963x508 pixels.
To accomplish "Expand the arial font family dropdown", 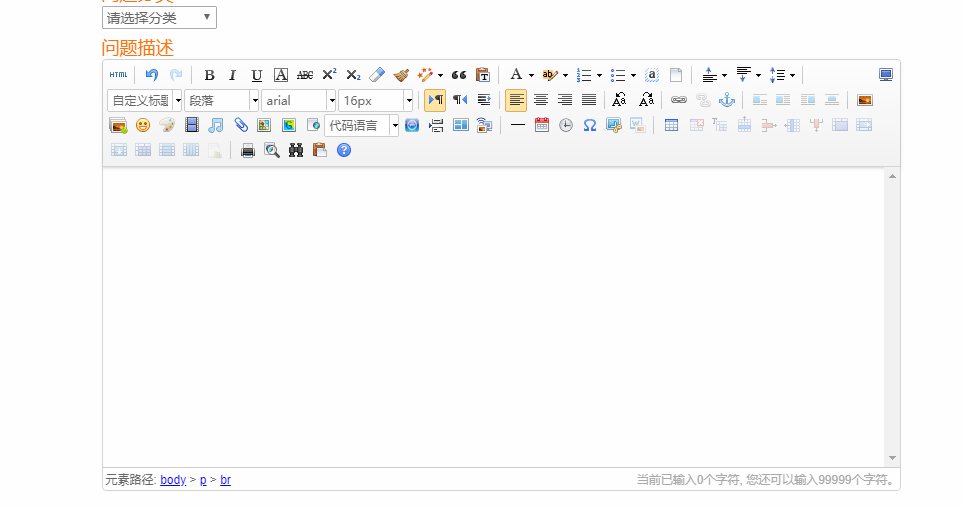I will [298, 101].
